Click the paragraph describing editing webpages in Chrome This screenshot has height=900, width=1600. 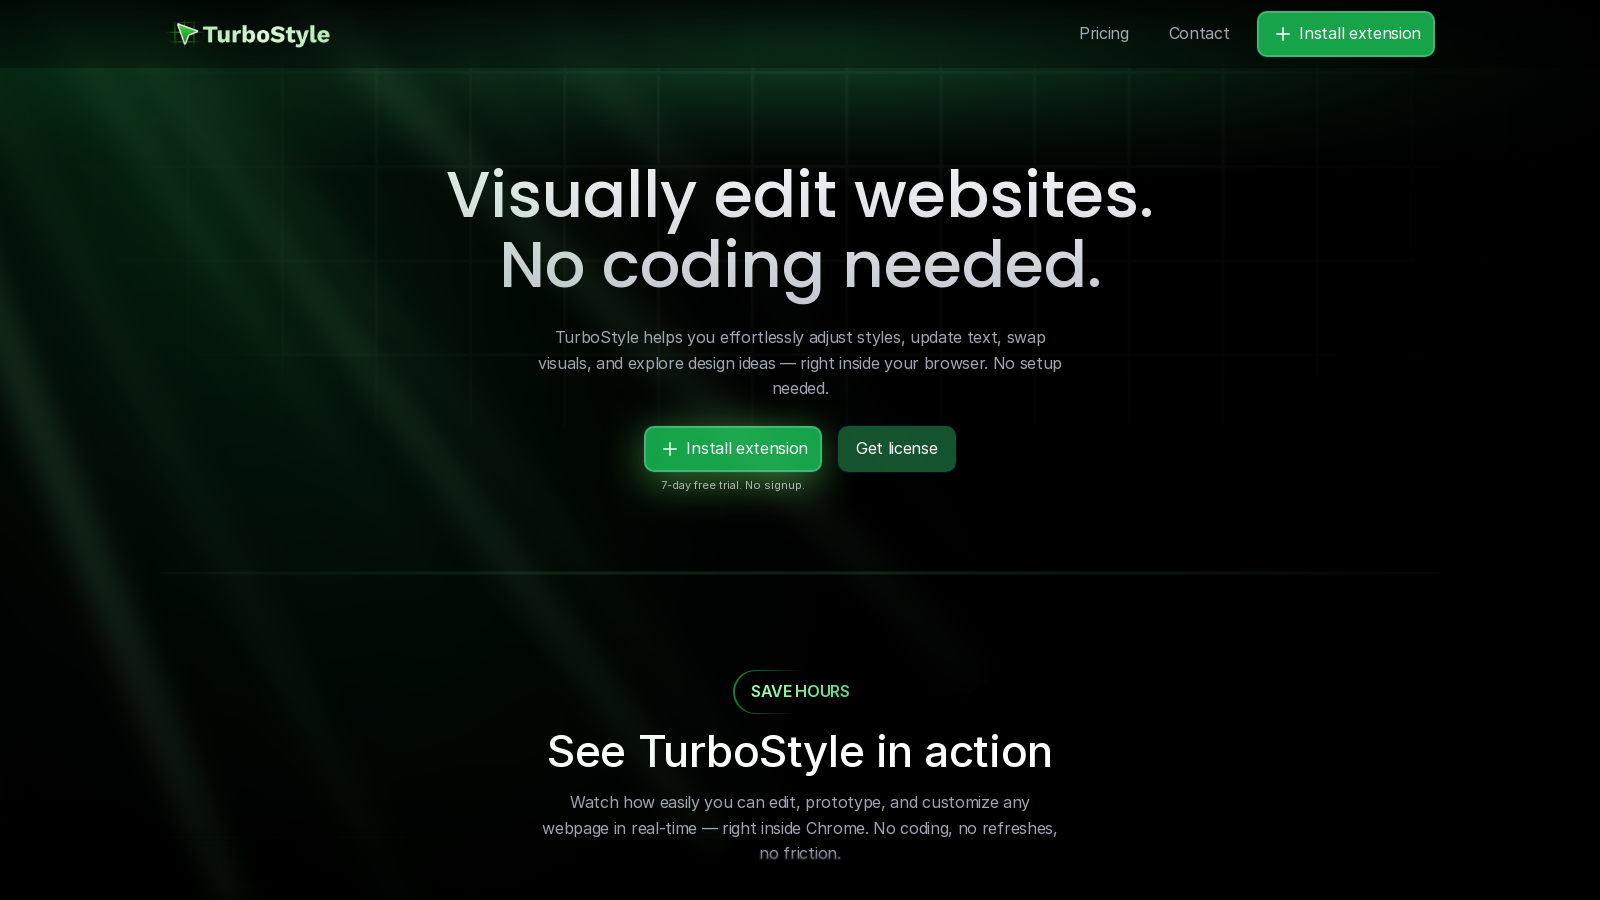pyautogui.click(x=800, y=828)
